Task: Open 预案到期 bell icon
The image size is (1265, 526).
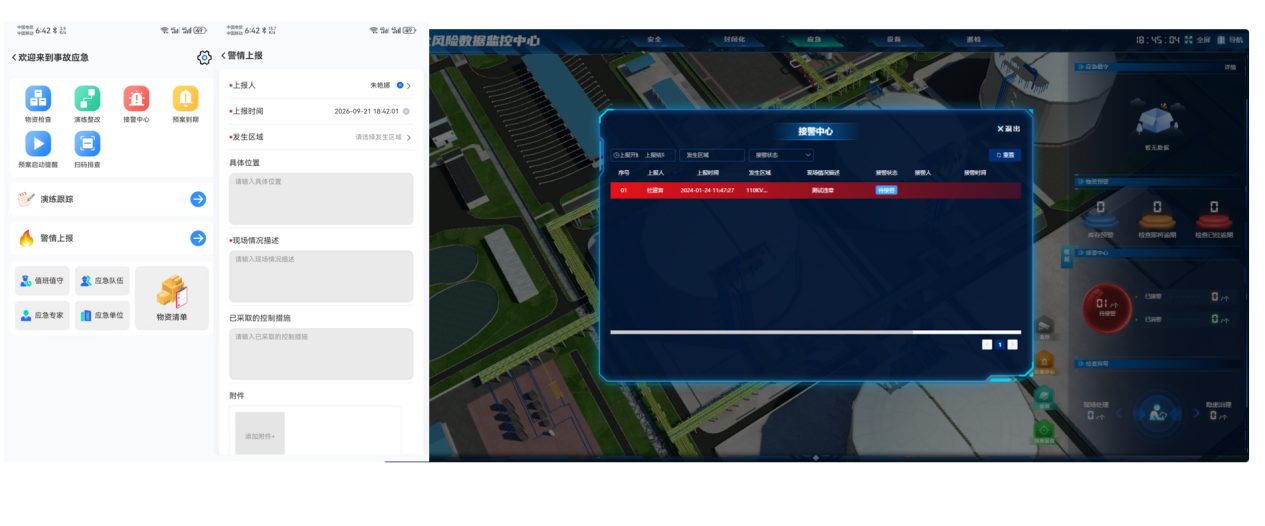Action: 185,98
